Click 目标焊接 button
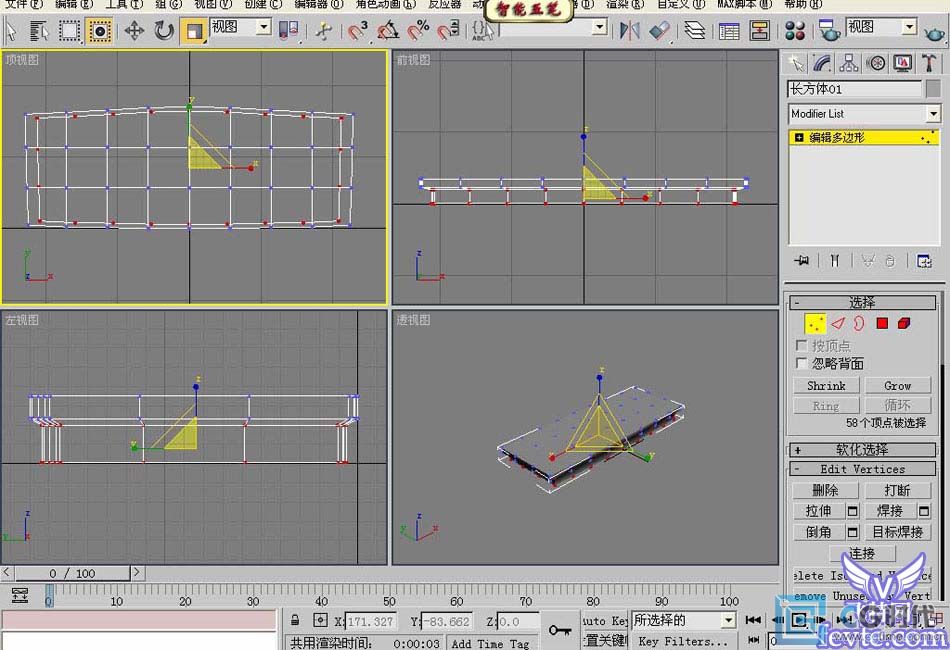This screenshot has width=950, height=650. (897, 532)
